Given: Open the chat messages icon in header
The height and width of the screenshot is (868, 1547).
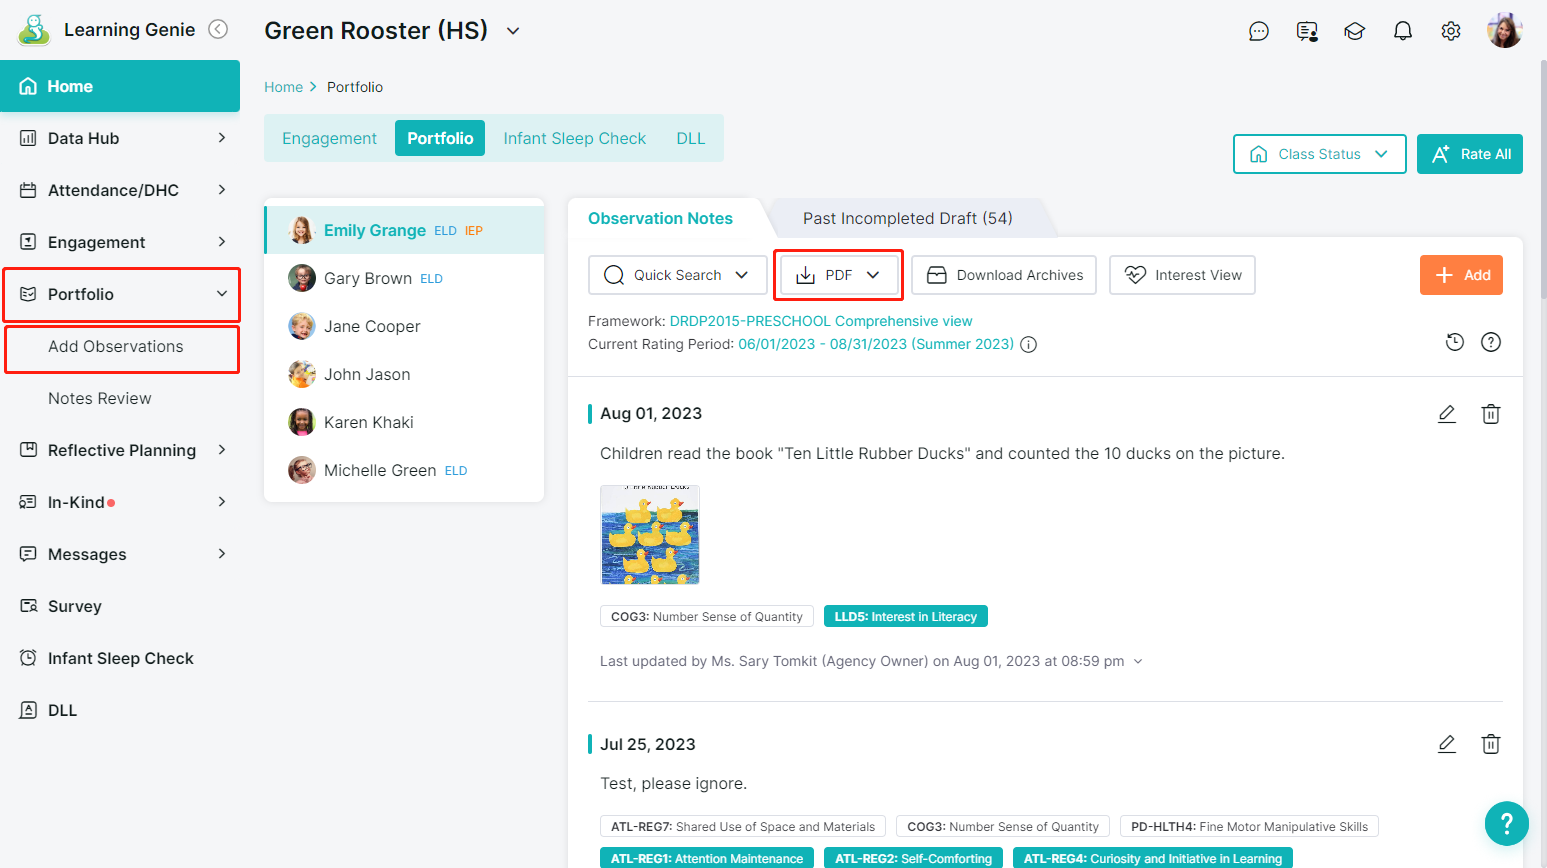Looking at the screenshot, I should pyautogui.click(x=1259, y=31).
